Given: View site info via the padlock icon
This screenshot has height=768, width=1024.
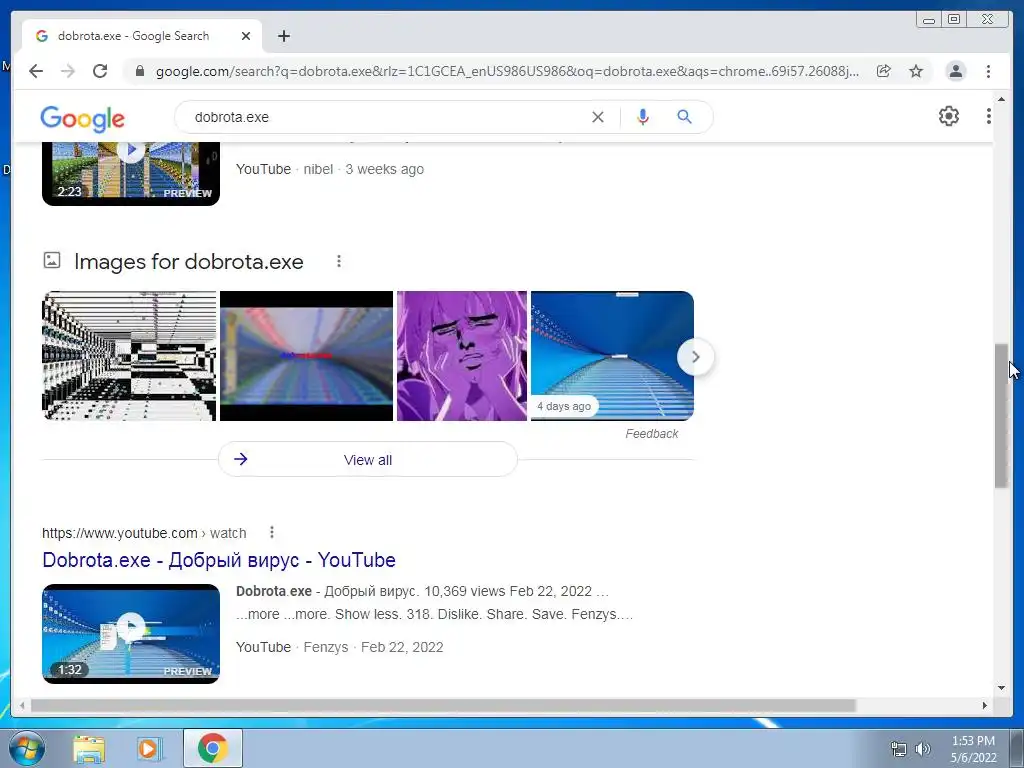Looking at the screenshot, I should click(x=139, y=71).
